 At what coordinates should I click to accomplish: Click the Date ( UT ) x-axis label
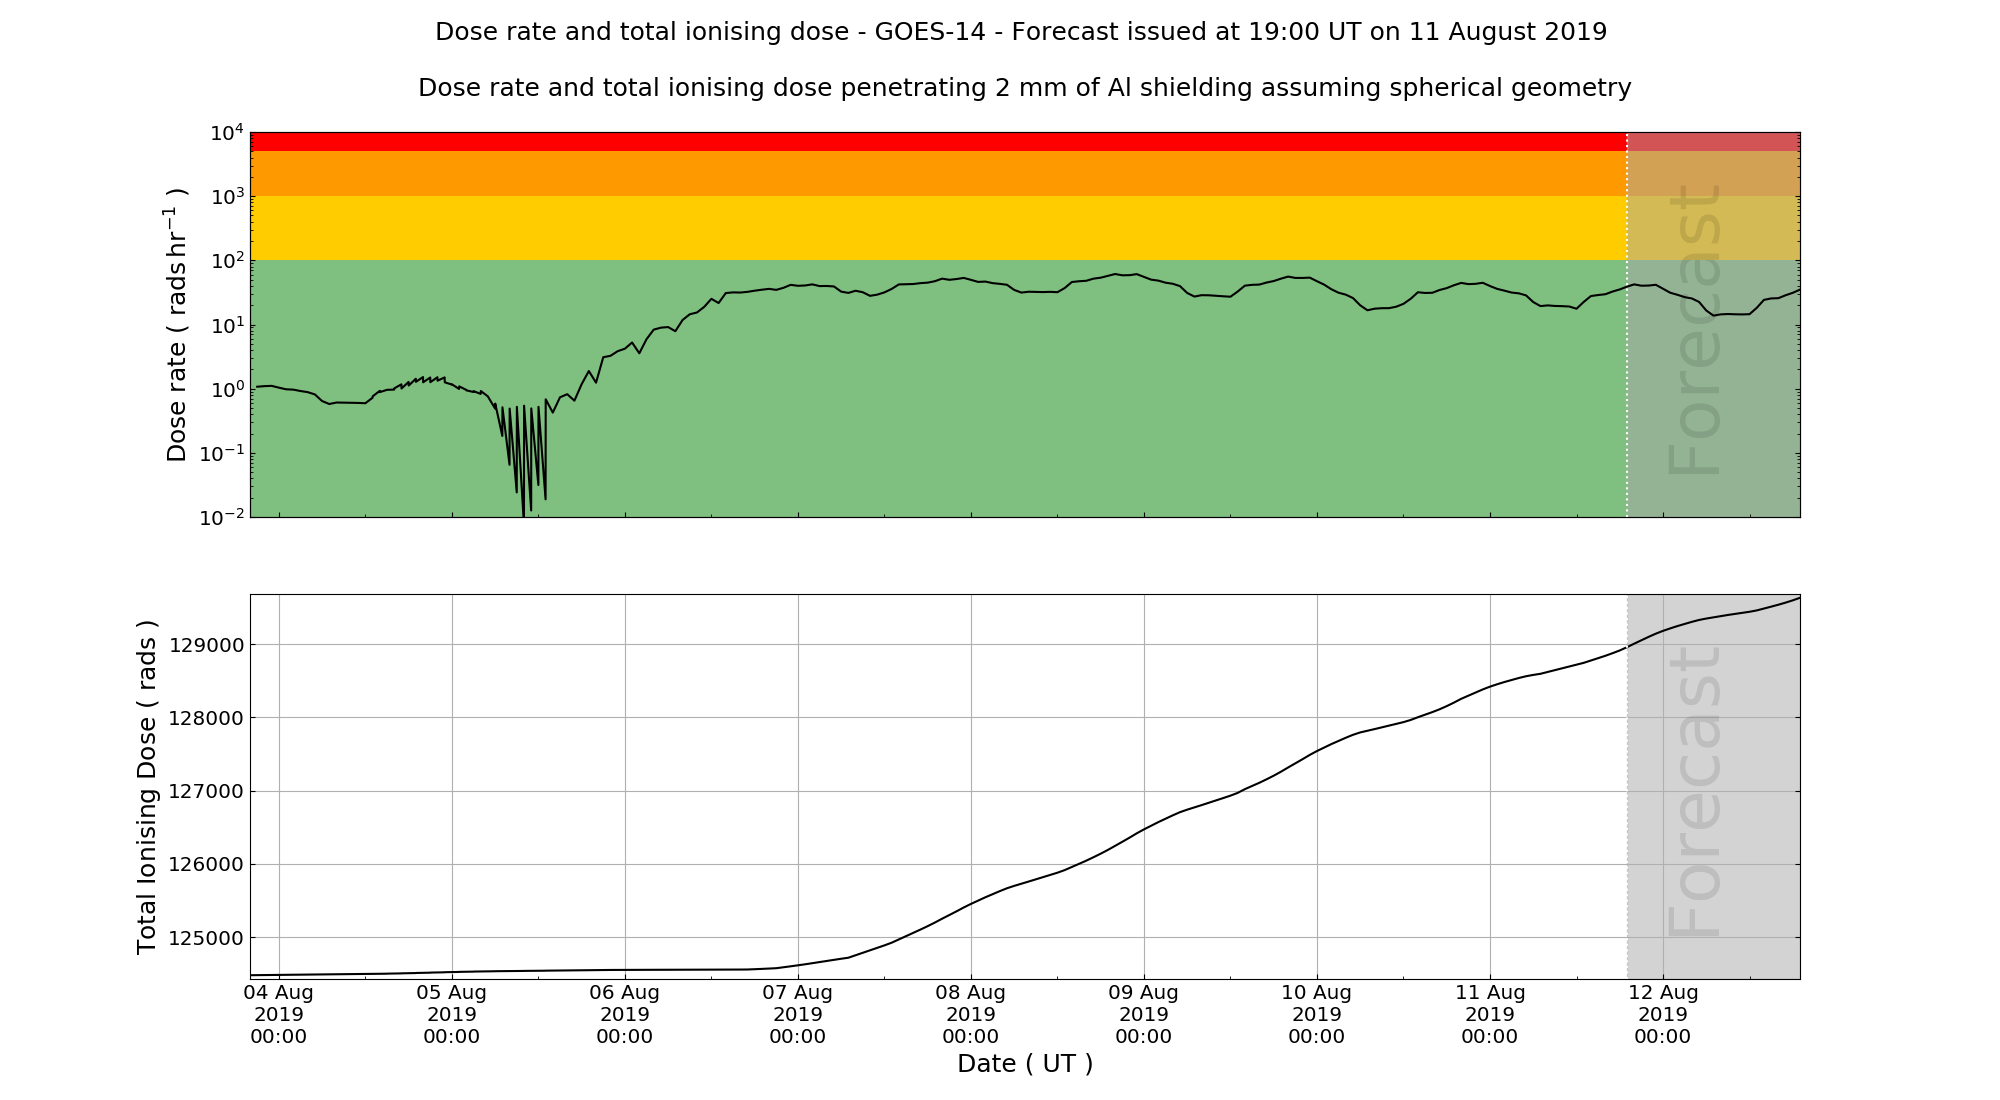tap(1024, 1063)
